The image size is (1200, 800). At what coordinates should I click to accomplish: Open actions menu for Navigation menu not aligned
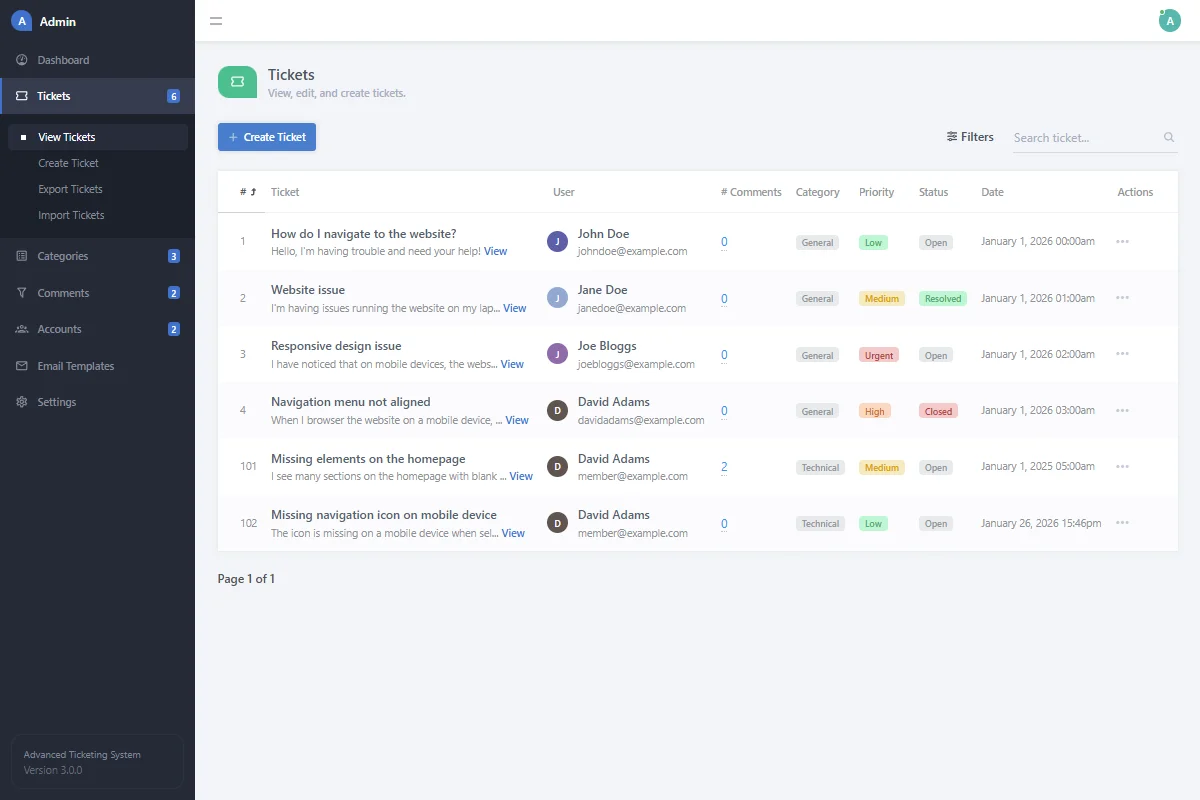pos(1122,410)
